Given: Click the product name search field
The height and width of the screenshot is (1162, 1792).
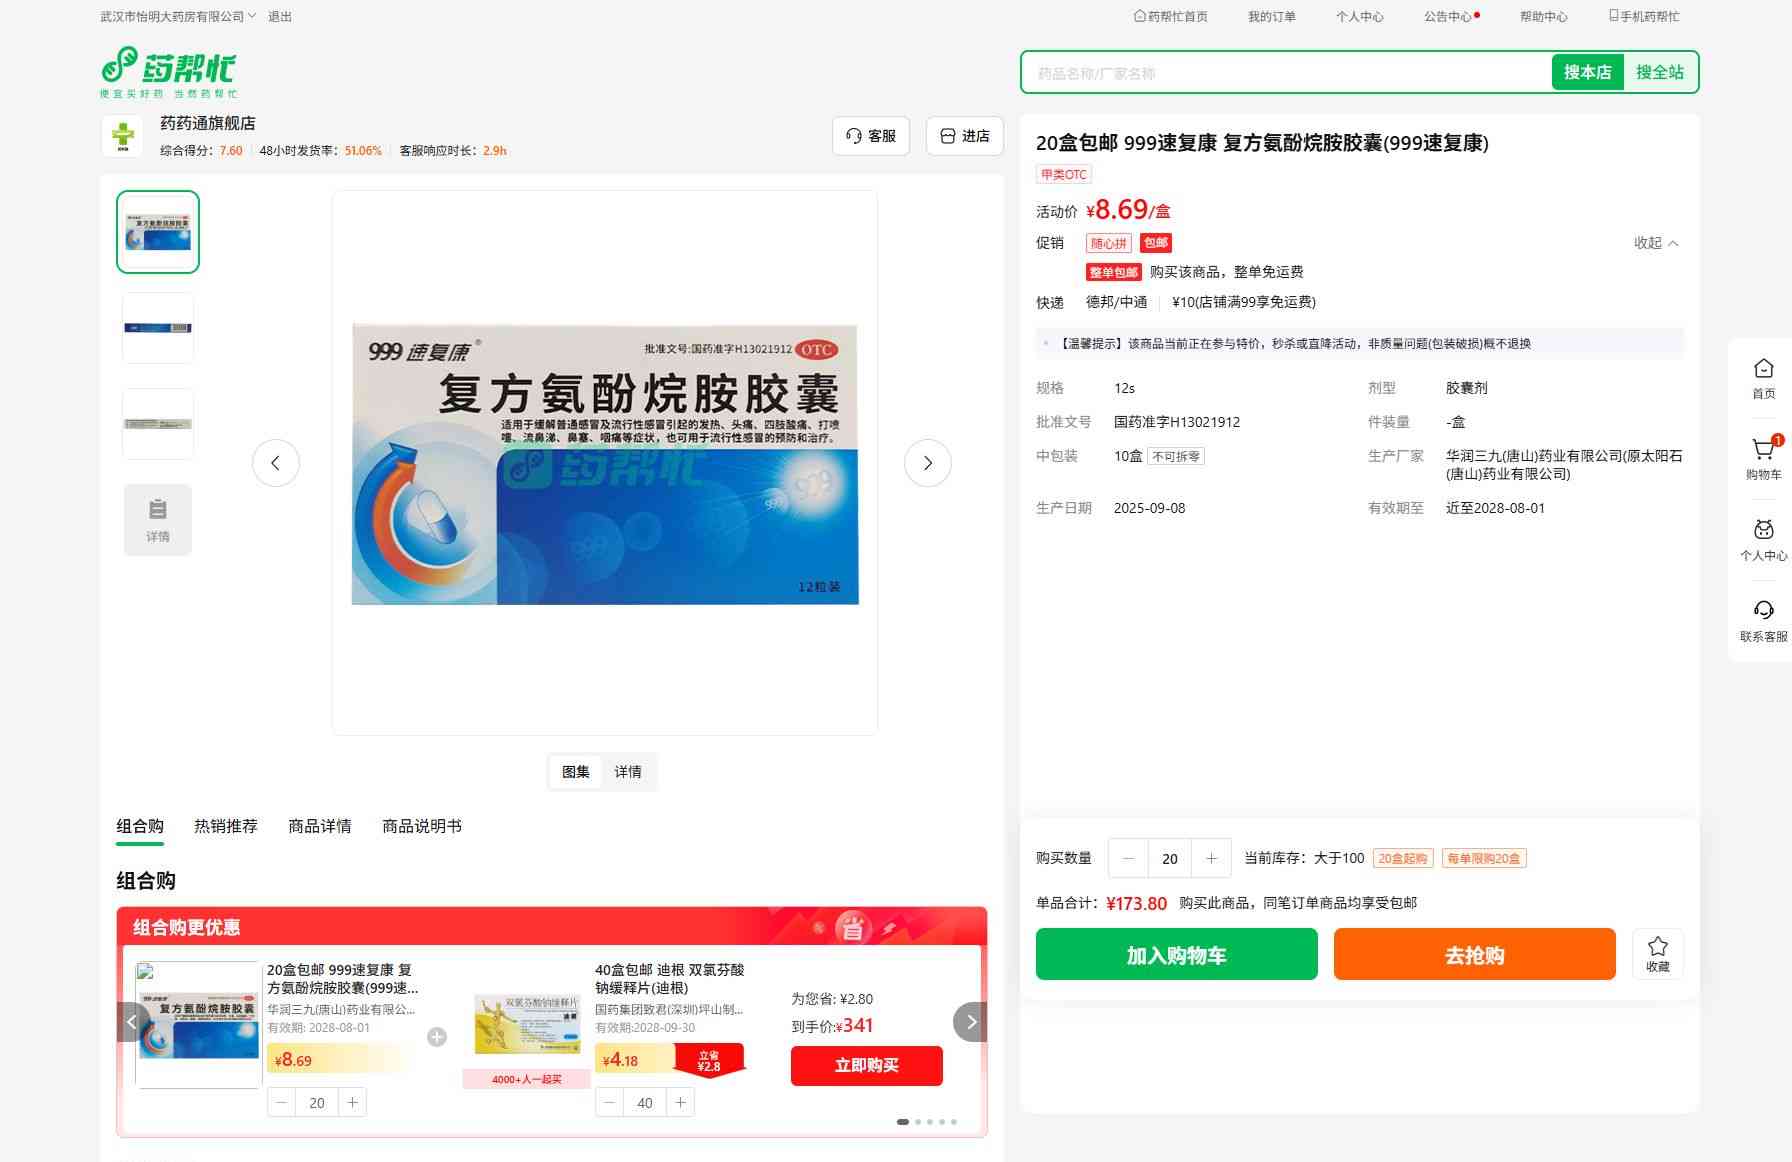Looking at the screenshot, I should coord(1285,73).
